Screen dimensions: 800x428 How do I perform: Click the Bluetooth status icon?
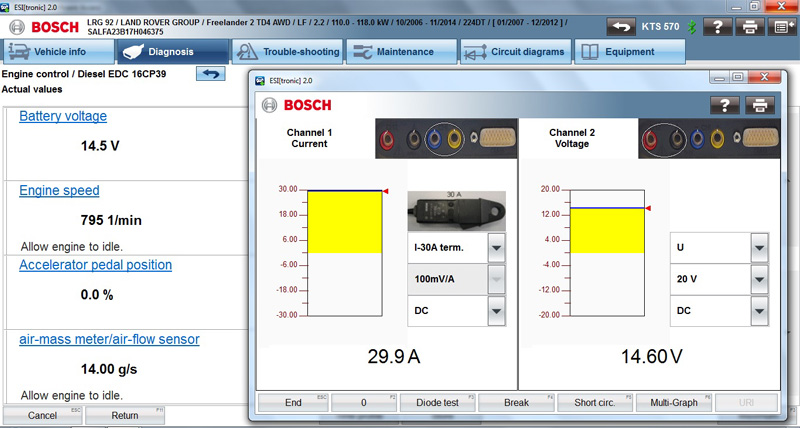(691, 27)
